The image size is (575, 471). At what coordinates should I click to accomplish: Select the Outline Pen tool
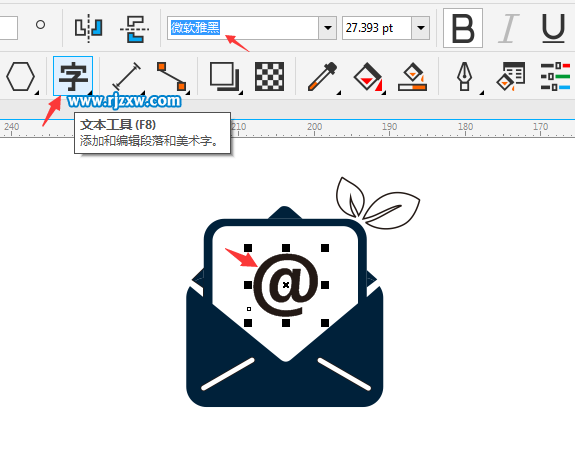[x=465, y=76]
